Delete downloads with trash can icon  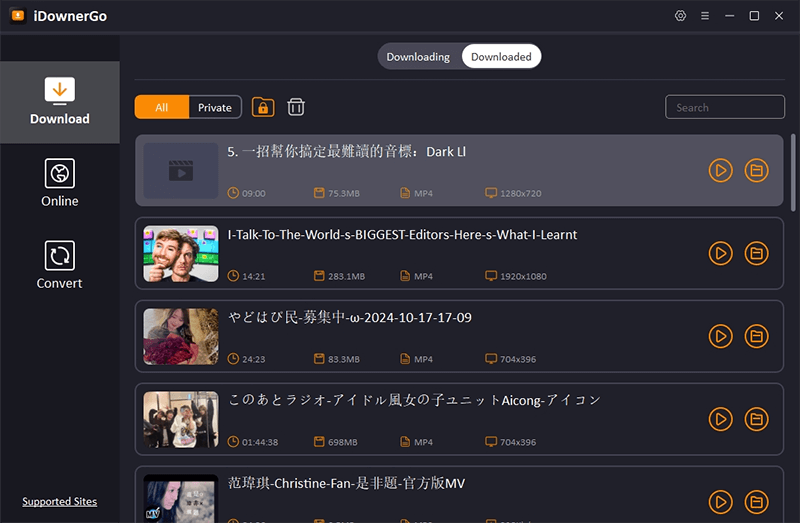[x=296, y=107]
